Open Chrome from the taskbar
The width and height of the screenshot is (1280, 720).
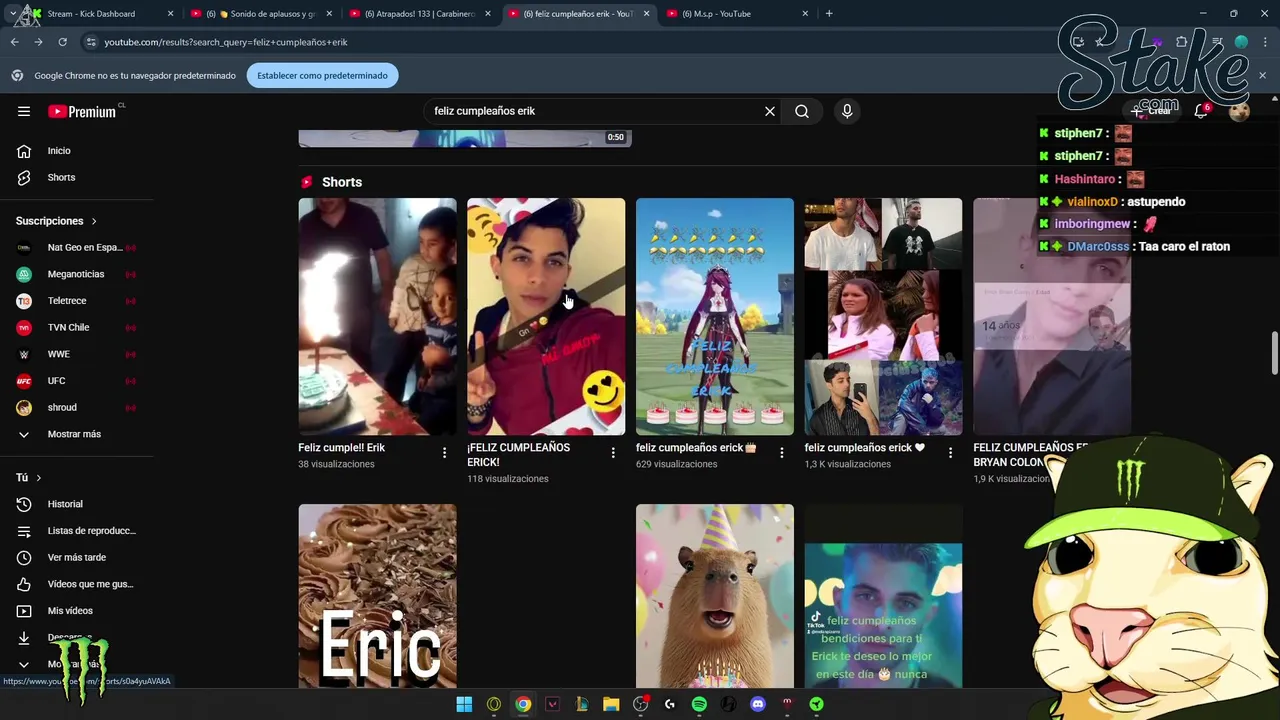tap(523, 704)
